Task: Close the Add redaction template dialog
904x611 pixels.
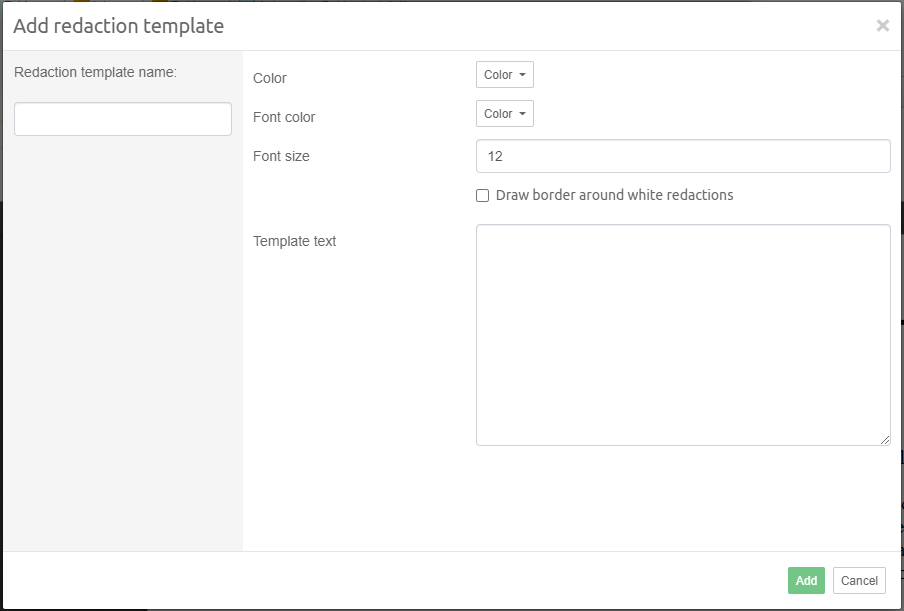Action: tap(882, 26)
